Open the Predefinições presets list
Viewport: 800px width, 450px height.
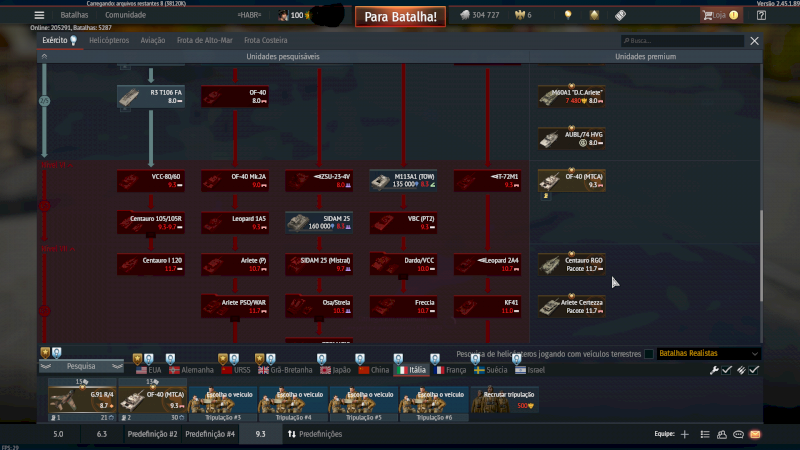pos(314,434)
